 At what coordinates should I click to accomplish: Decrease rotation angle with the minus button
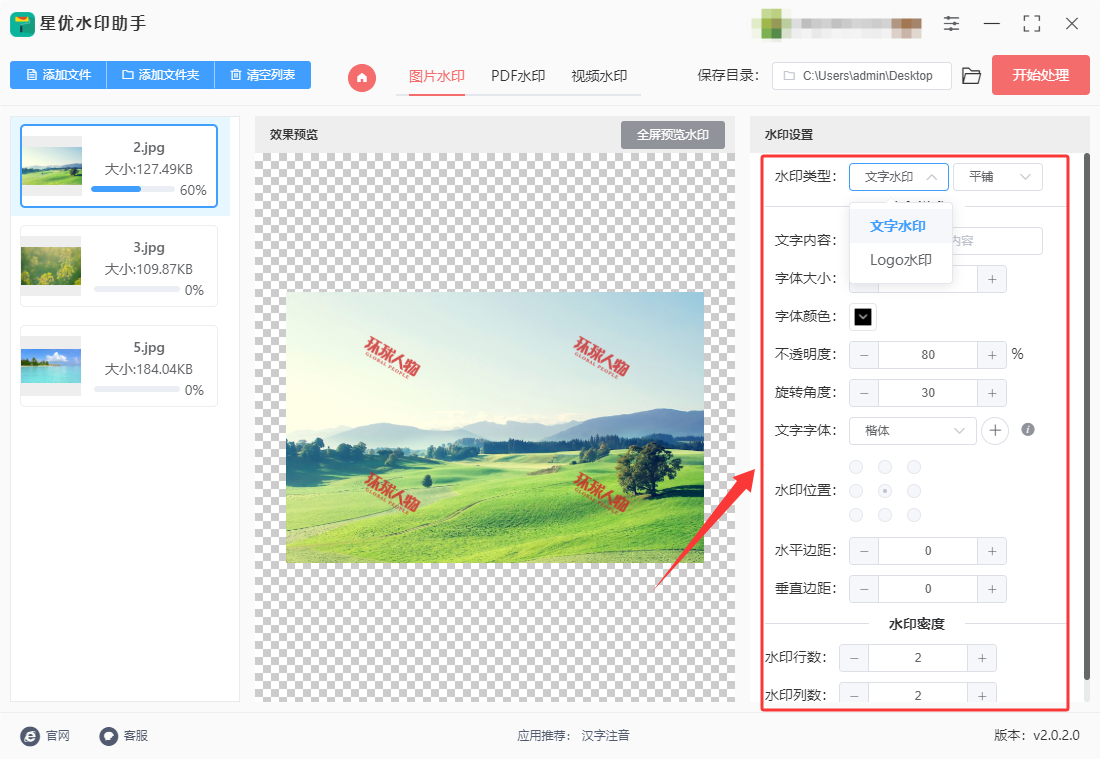pyautogui.click(x=864, y=393)
